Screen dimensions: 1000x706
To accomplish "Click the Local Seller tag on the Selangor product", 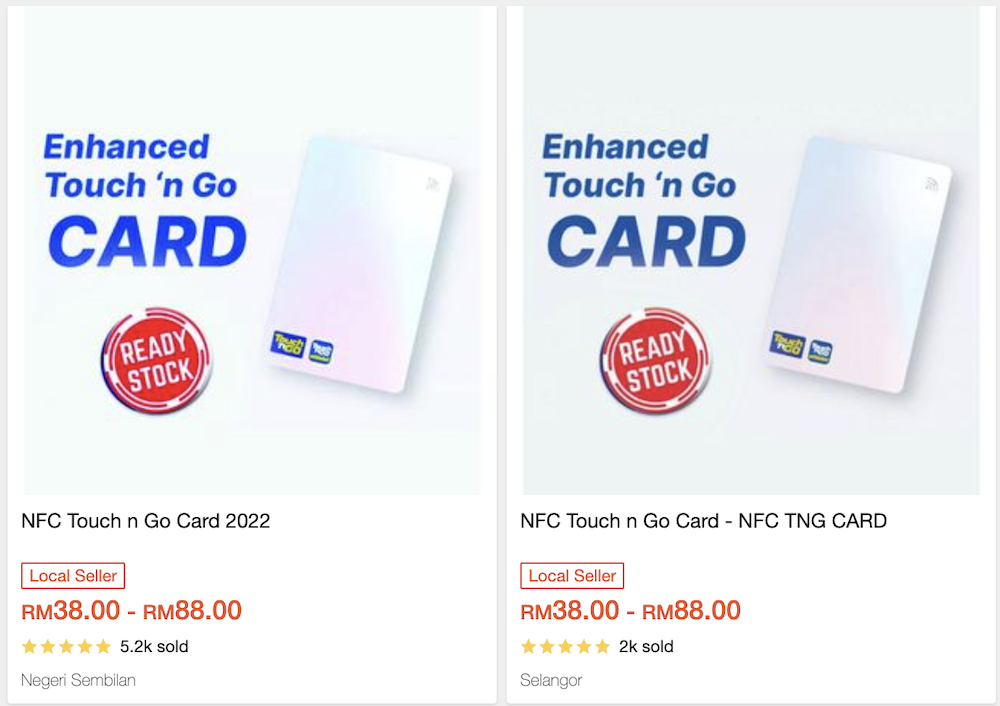I will [572, 576].
